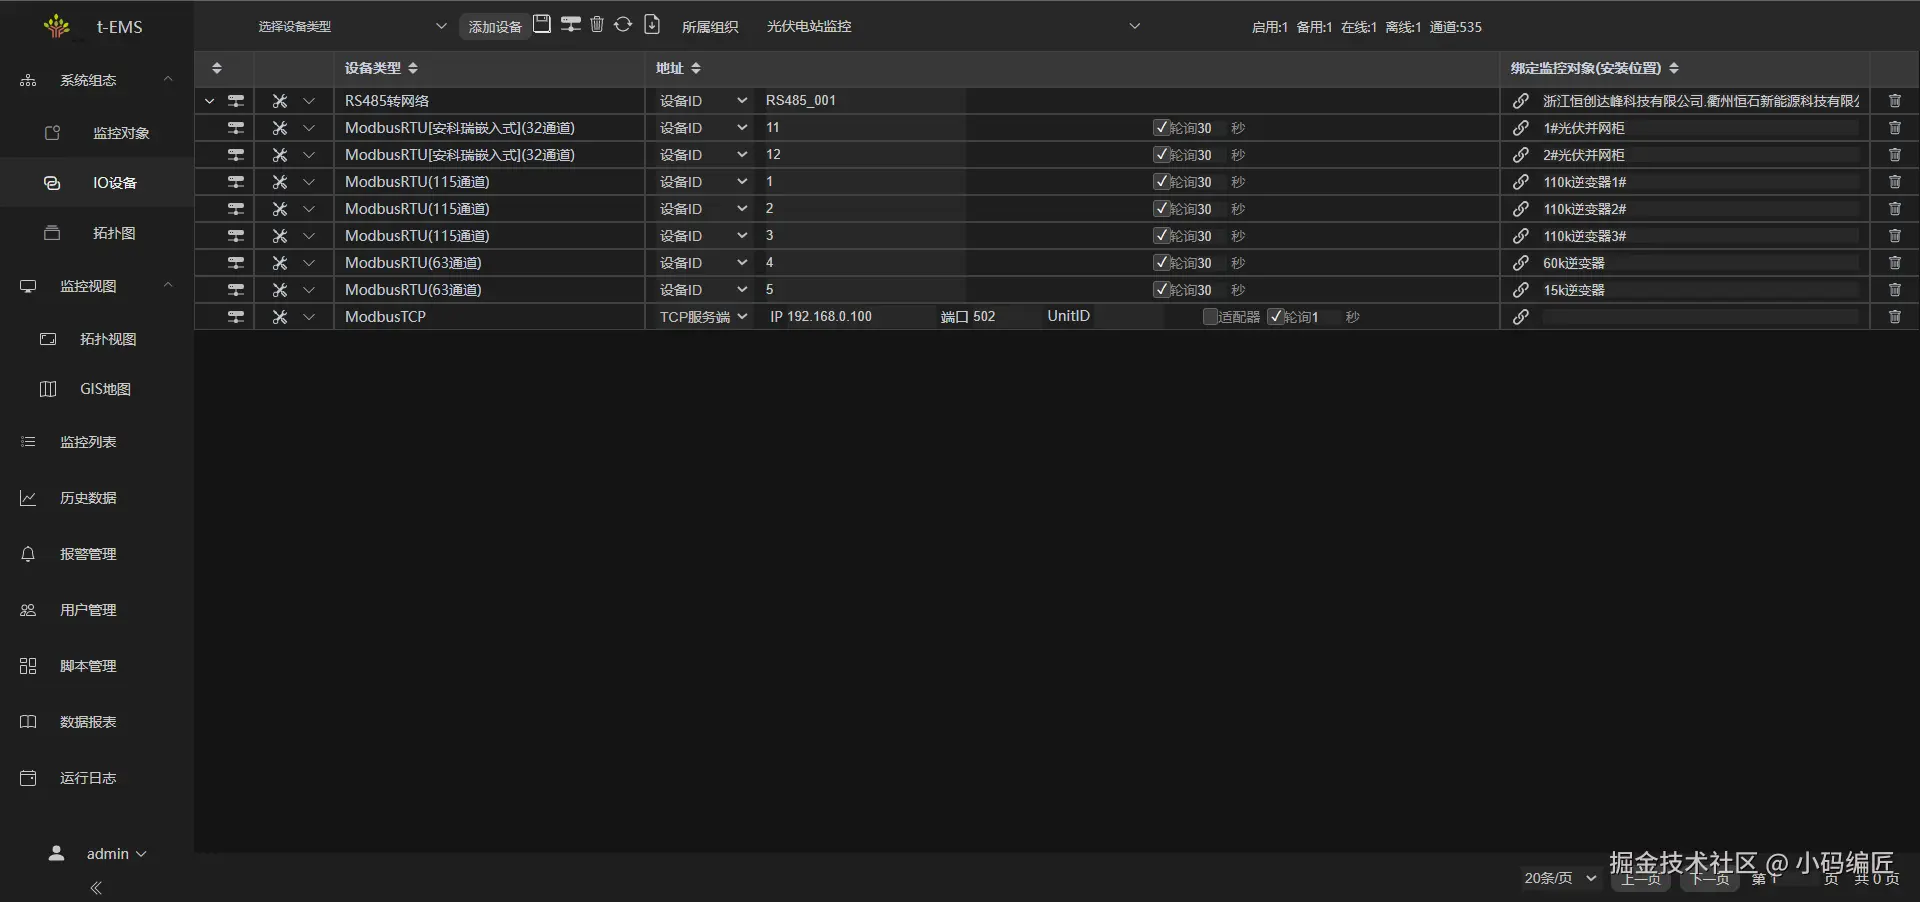Click the 下一页 pagination button
The height and width of the screenshot is (902, 1920).
pyautogui.click(x=1710, y=879)
